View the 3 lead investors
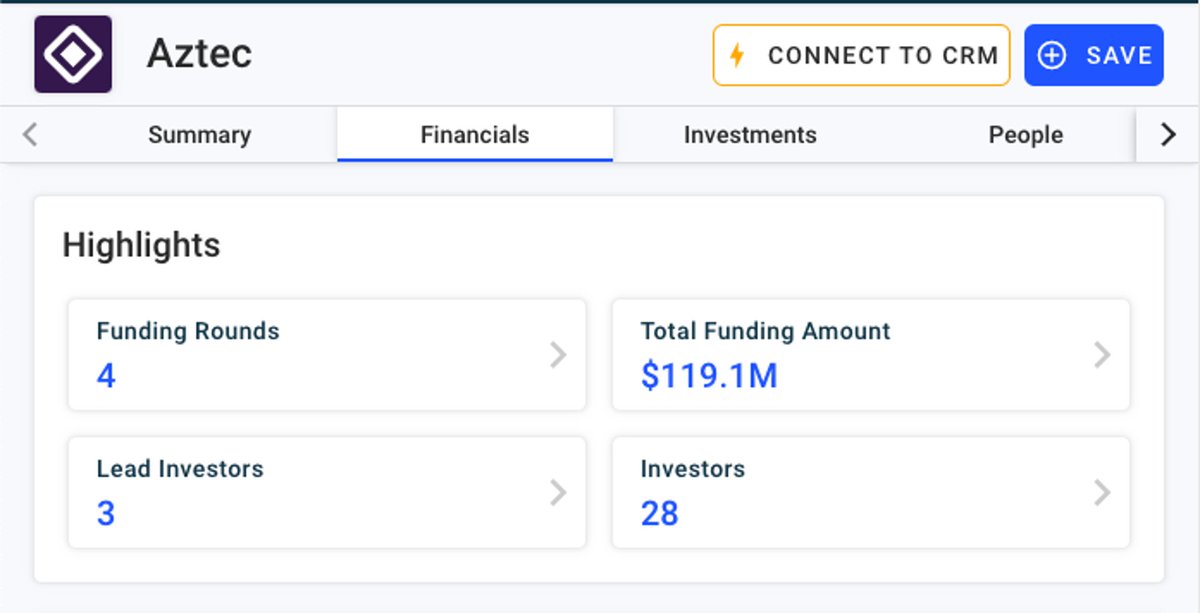Screen dimensions: 1200x613 pos(106,513)
